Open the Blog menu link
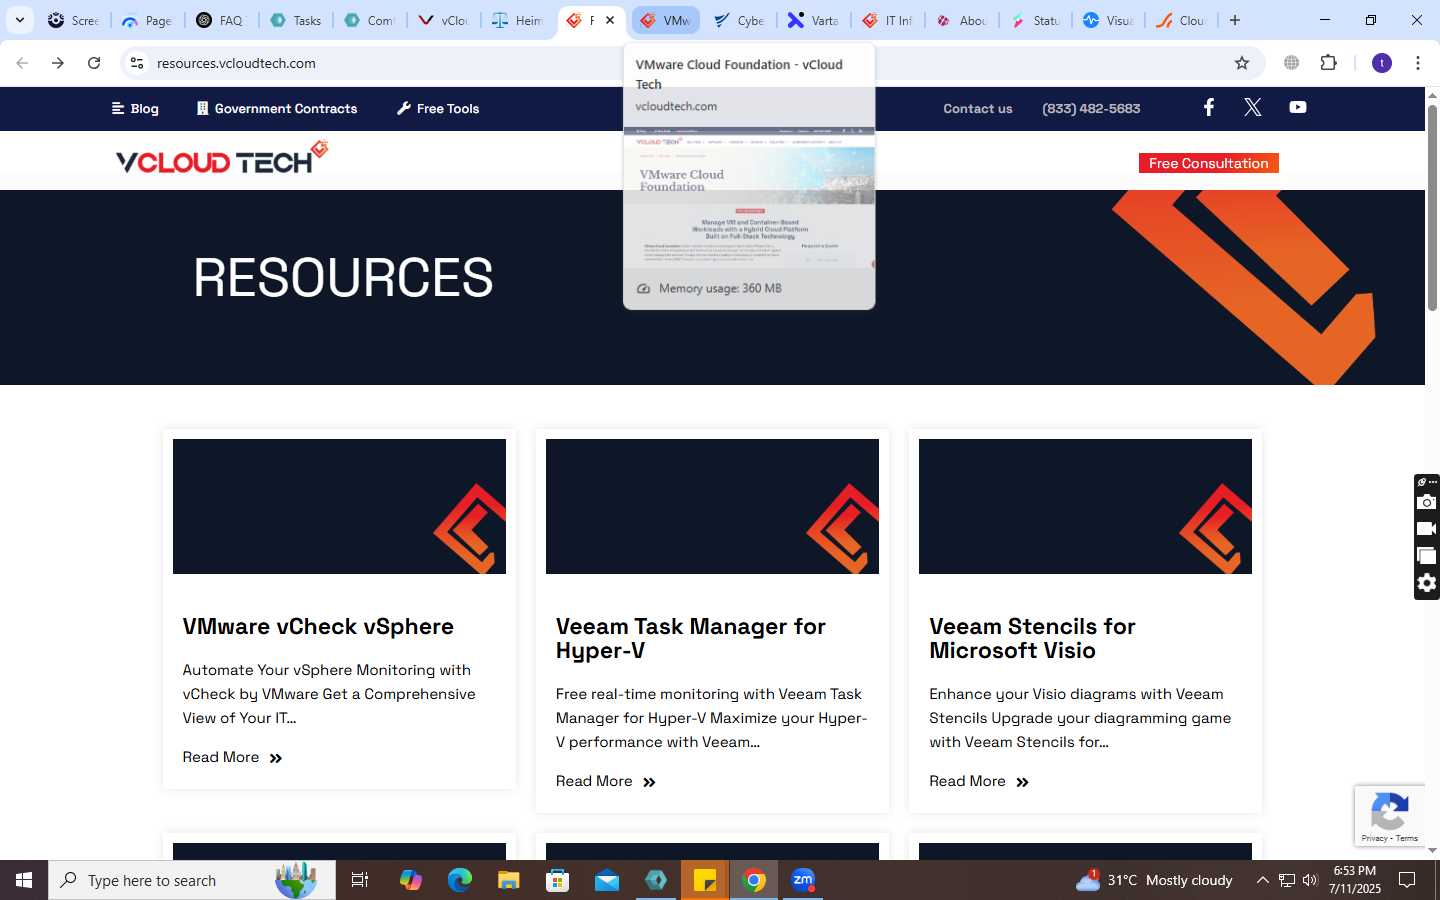 pyautogui.click(x=135, y=108)
